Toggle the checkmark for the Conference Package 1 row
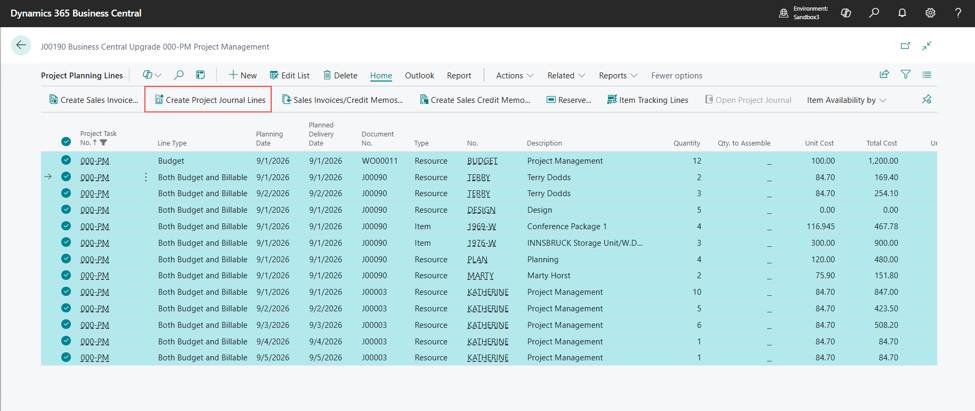The height and width of the screenshot is (411, 975). pos(66,226)
